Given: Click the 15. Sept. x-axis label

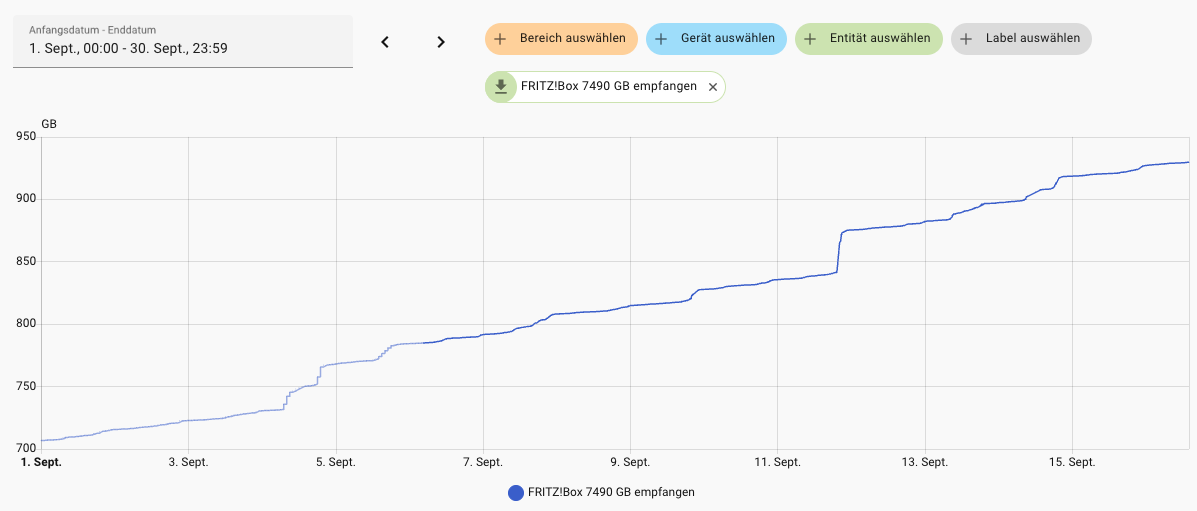Looking at the screenshot, I should pos(1072,462).
